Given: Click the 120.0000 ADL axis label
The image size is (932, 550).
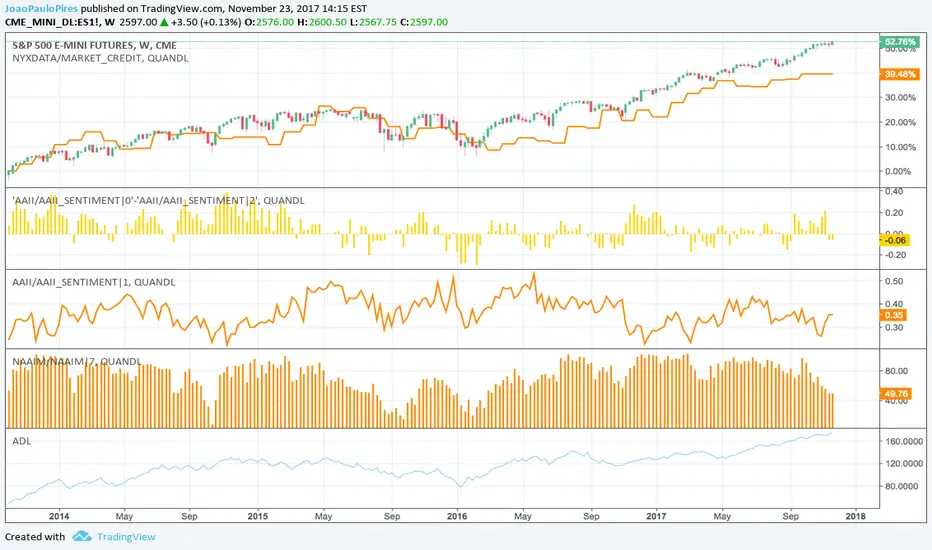Looking at the screenshot, I should 904,463.
